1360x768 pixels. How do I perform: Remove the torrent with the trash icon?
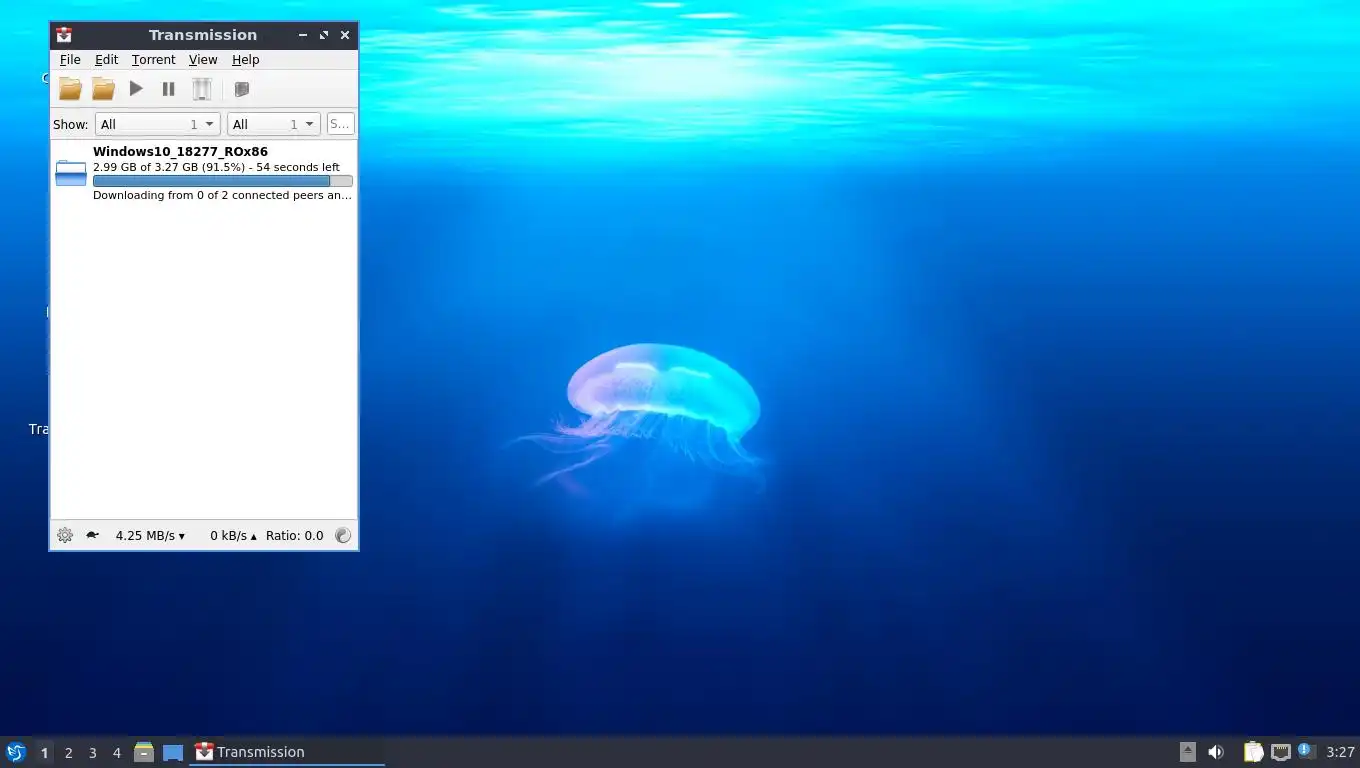pos(202,89)
